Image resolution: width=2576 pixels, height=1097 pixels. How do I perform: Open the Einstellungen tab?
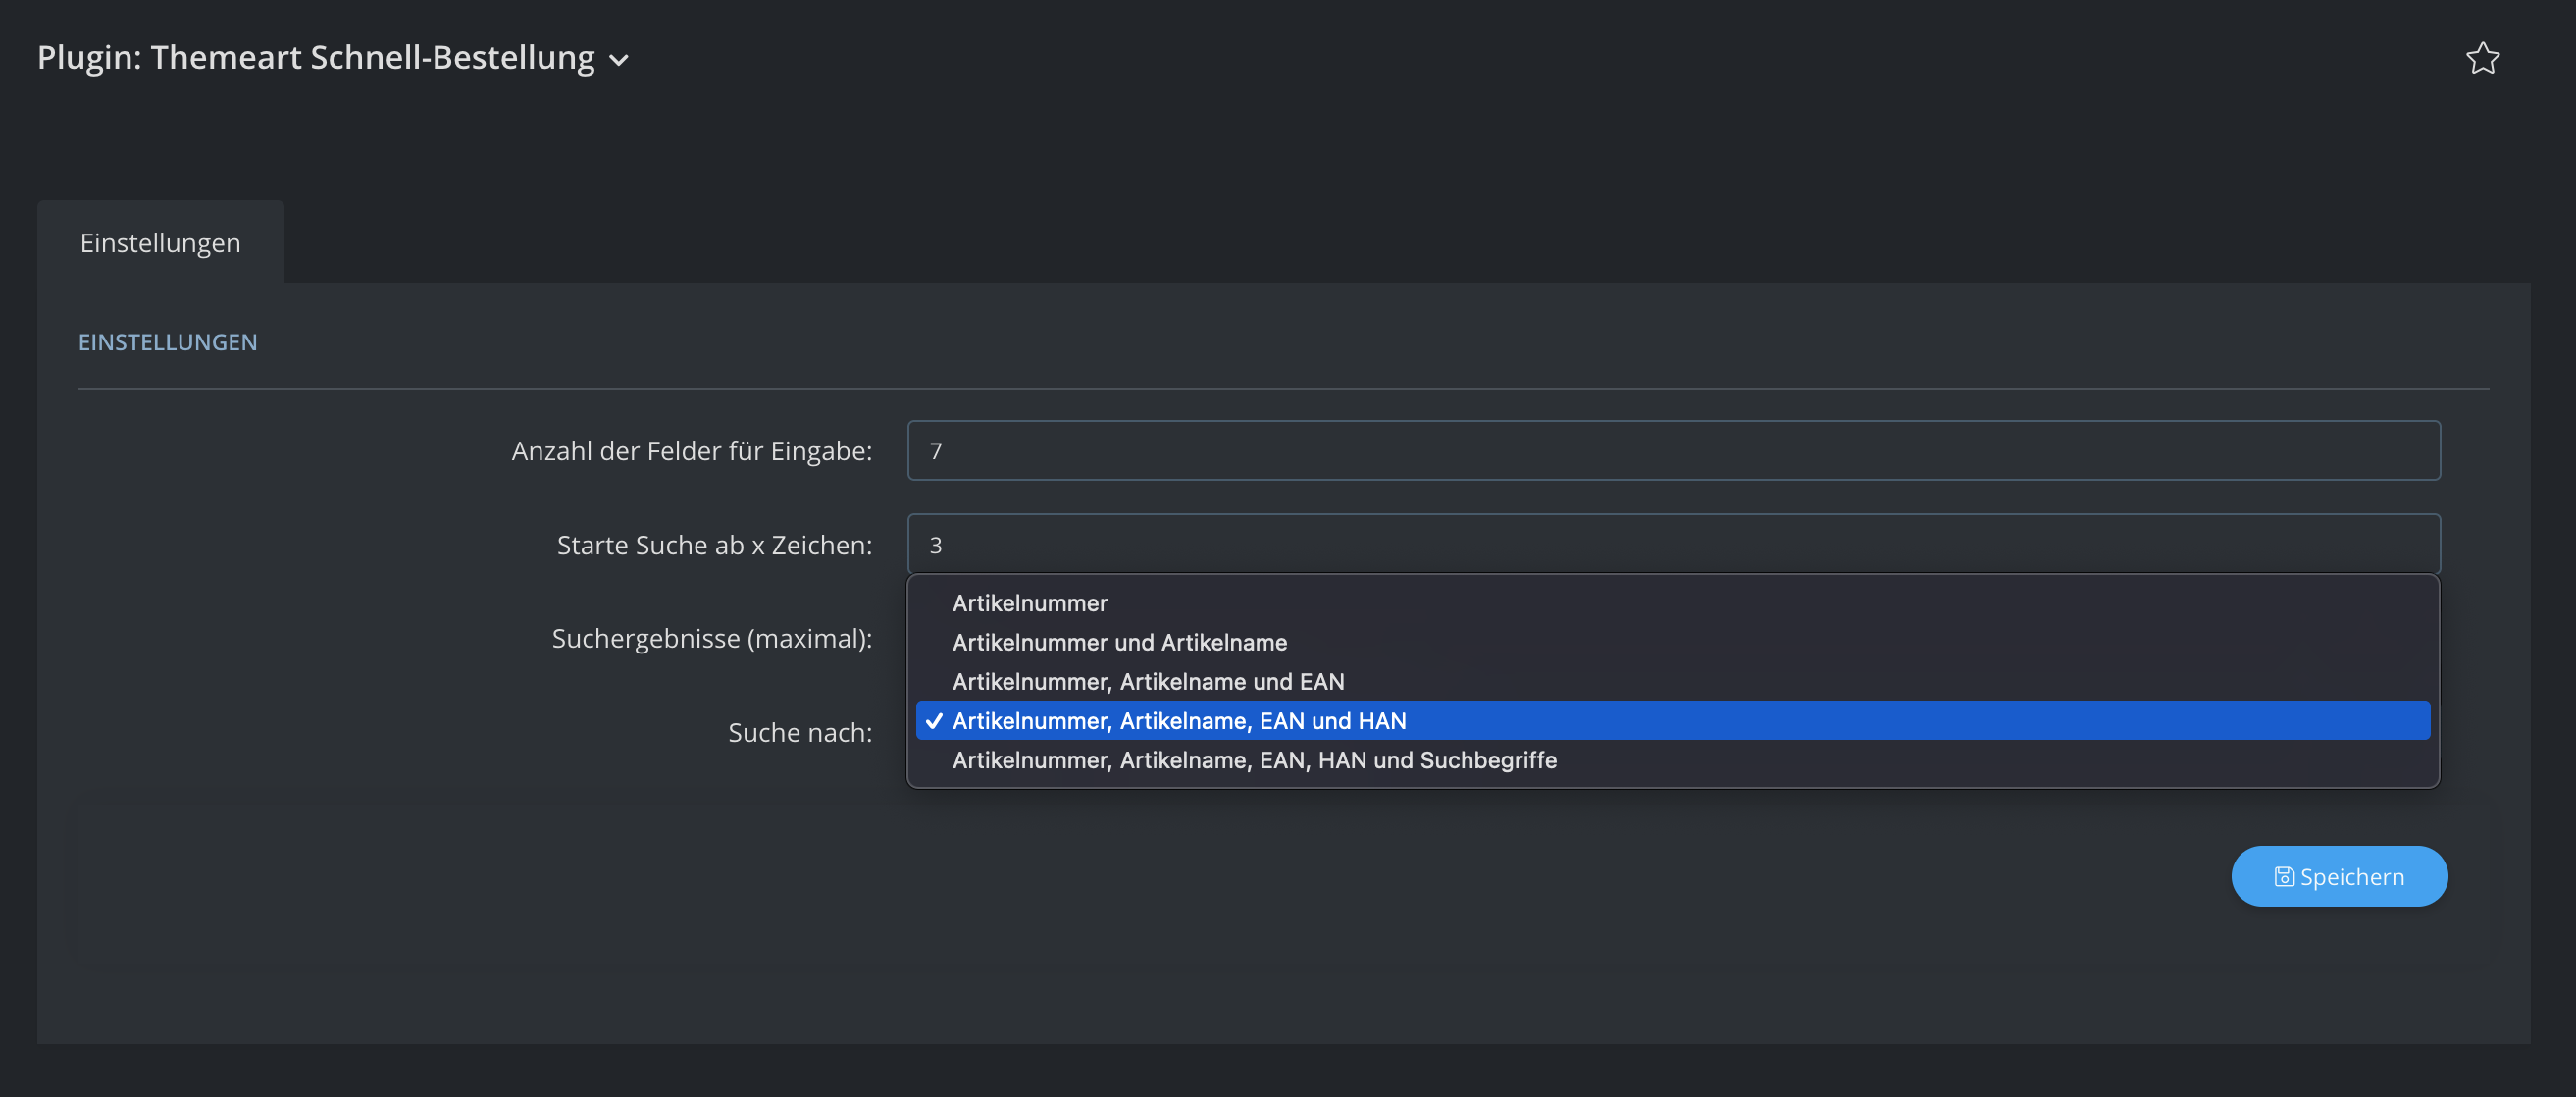pyautogui.click(x=160, y=242)
